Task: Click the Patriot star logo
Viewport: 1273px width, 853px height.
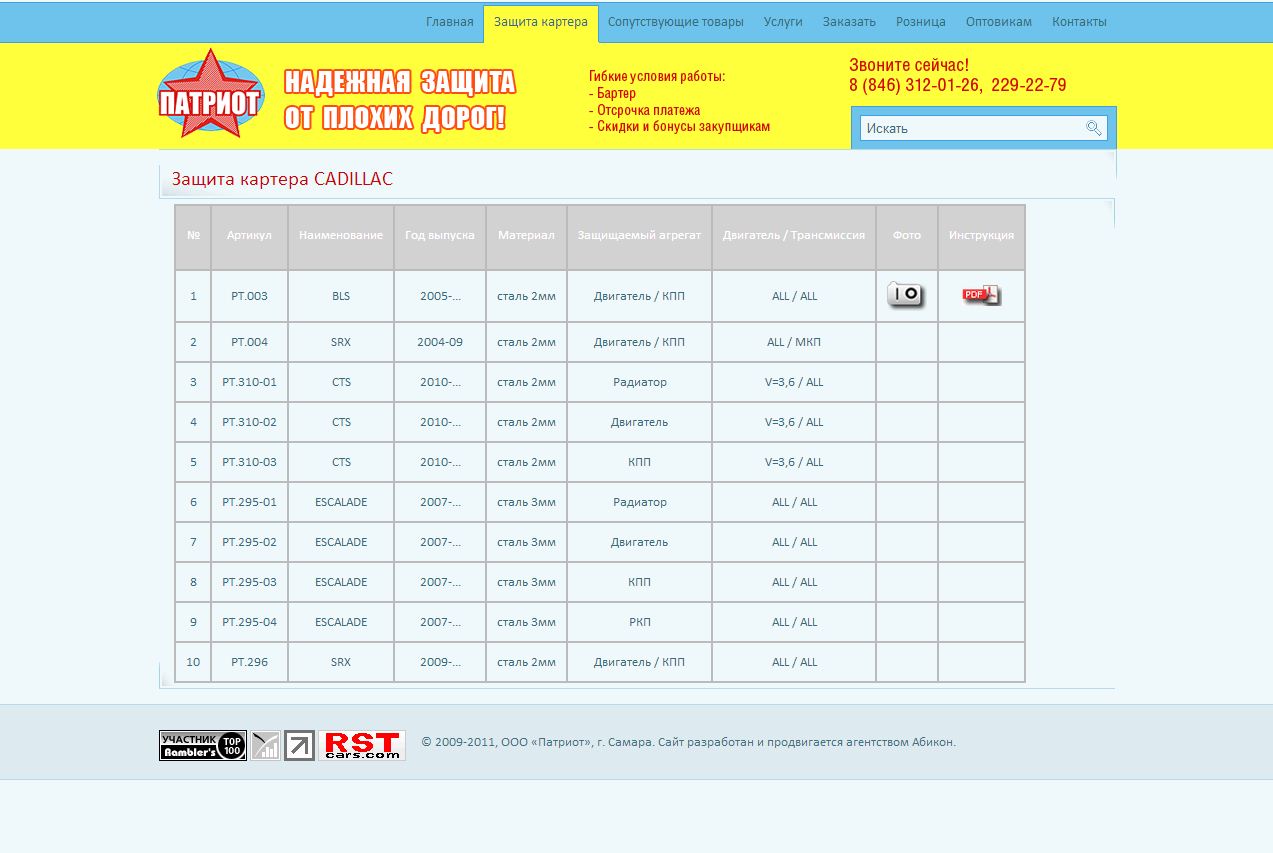Action: click(x=210, y=93)
